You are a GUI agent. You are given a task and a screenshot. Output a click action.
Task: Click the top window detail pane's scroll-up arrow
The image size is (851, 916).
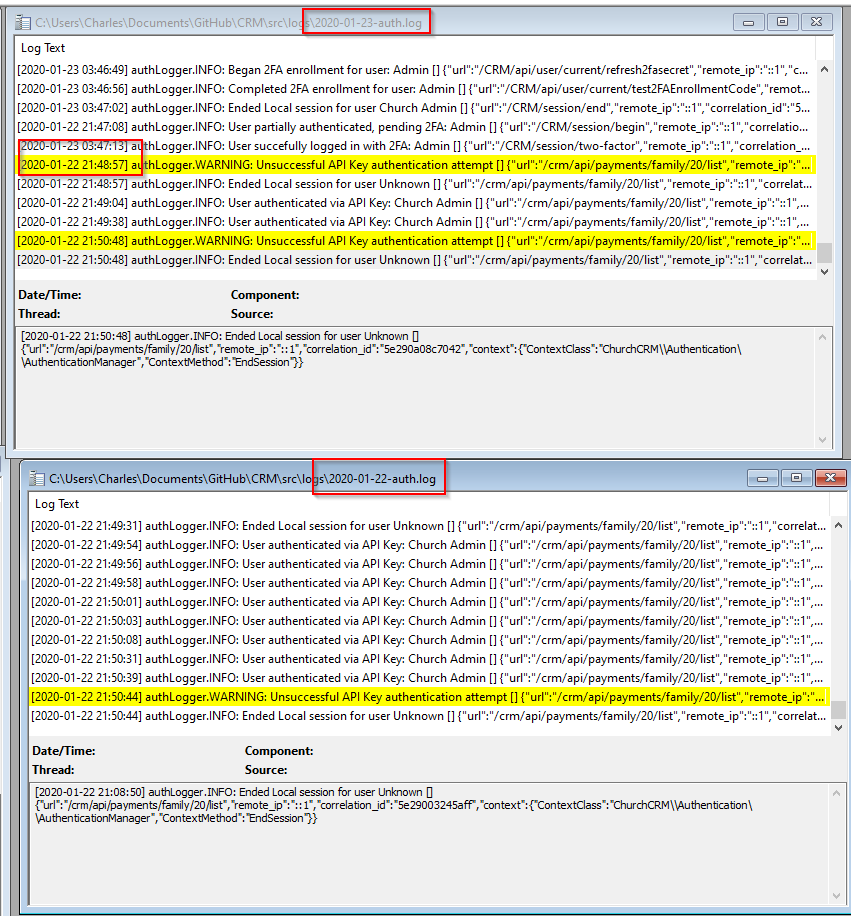(822, 337)
